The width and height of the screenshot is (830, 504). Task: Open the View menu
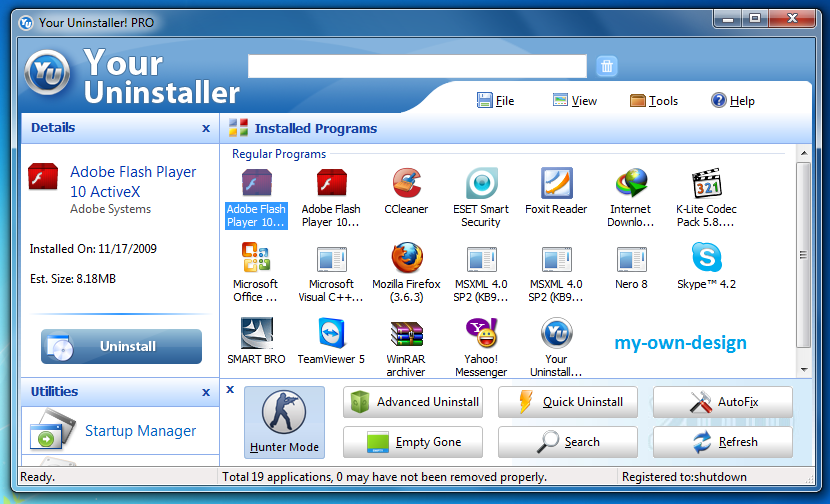[574, 101]
